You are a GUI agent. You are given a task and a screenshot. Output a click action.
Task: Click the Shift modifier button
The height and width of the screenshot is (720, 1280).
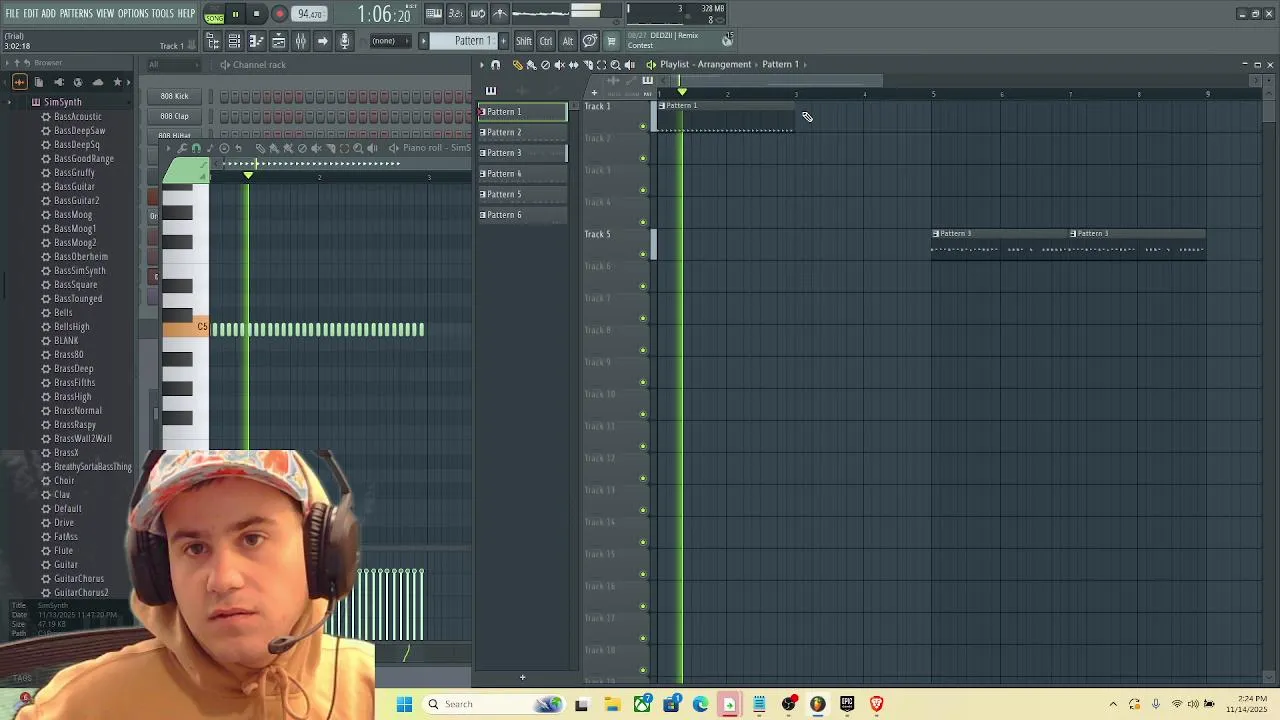[x=524, y=41]
